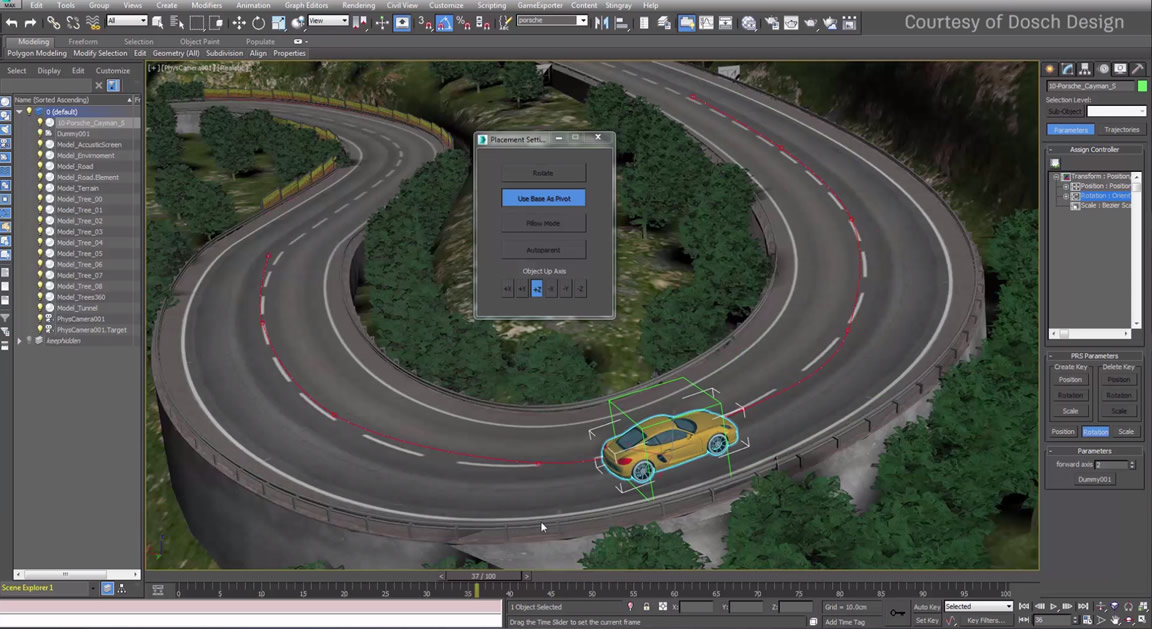Click the Dummy001 button in Parameters
This screenshot has width=1152, height=629.
(1094, 479)
